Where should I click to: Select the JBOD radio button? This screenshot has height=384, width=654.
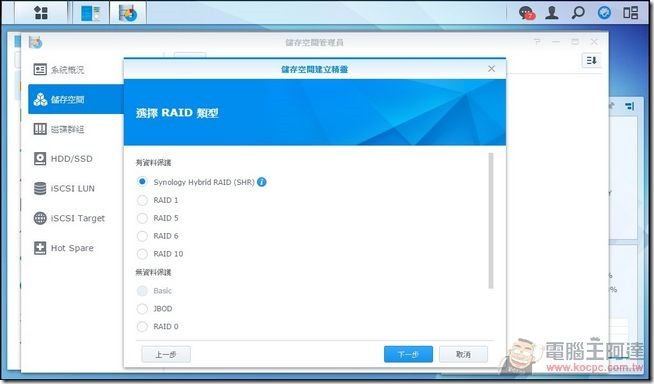click(x=142, y=309)
